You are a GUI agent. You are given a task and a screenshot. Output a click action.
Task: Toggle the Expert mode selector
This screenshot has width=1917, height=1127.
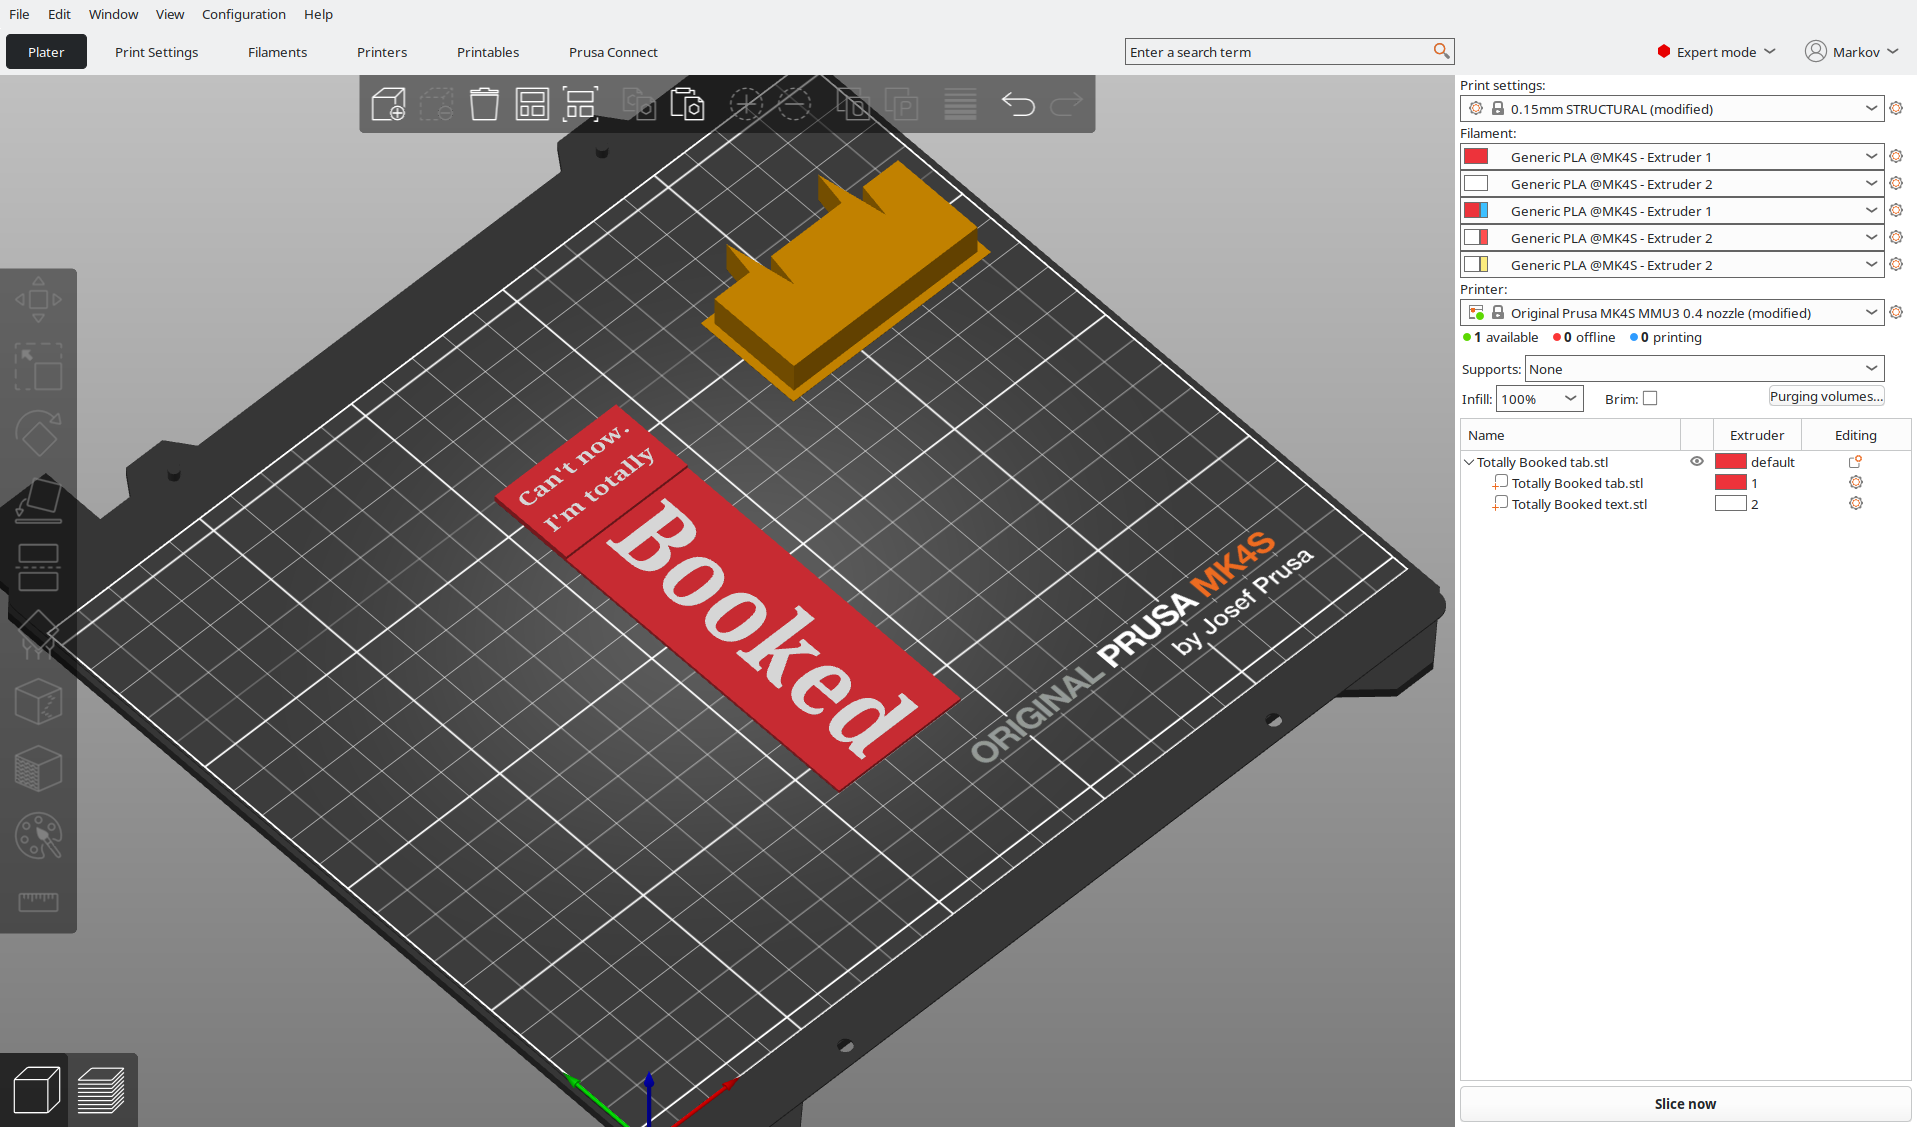point(1716,52)
